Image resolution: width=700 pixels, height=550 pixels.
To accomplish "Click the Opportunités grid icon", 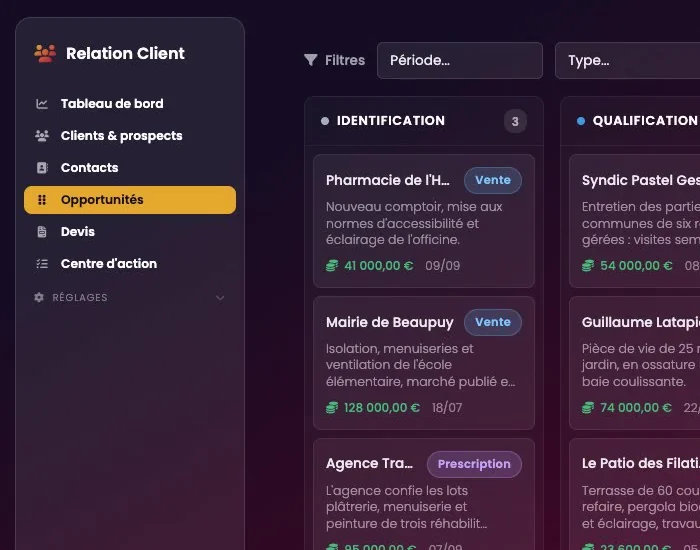I will coord(42,200).
